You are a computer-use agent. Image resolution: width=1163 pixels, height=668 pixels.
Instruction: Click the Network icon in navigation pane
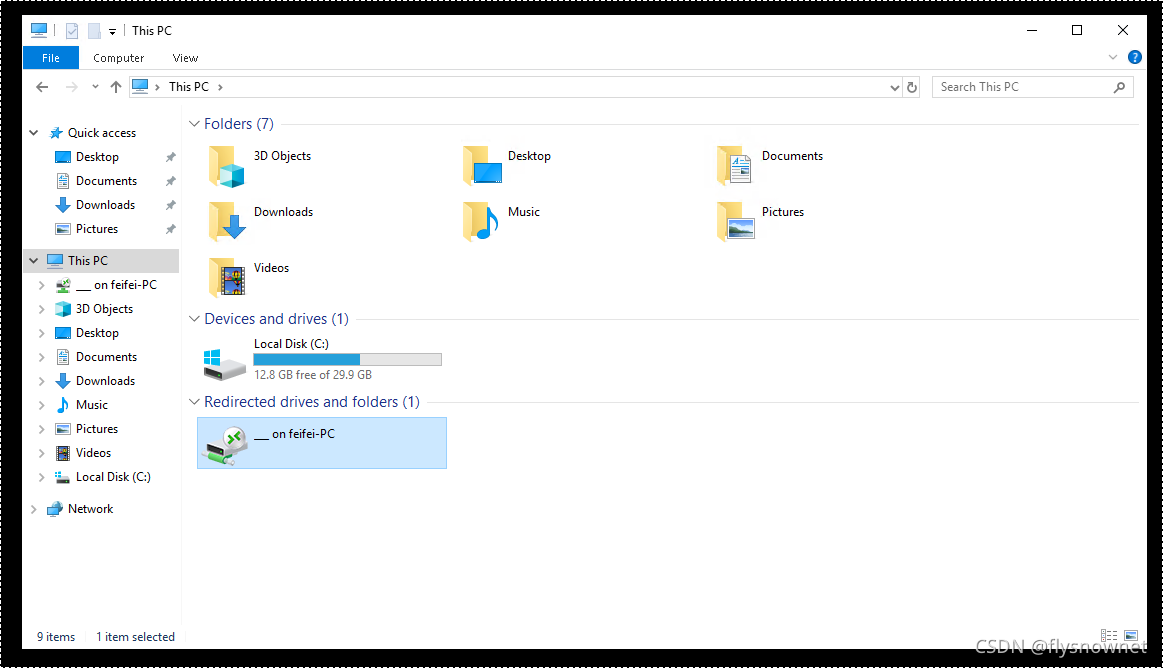point(55,509)
